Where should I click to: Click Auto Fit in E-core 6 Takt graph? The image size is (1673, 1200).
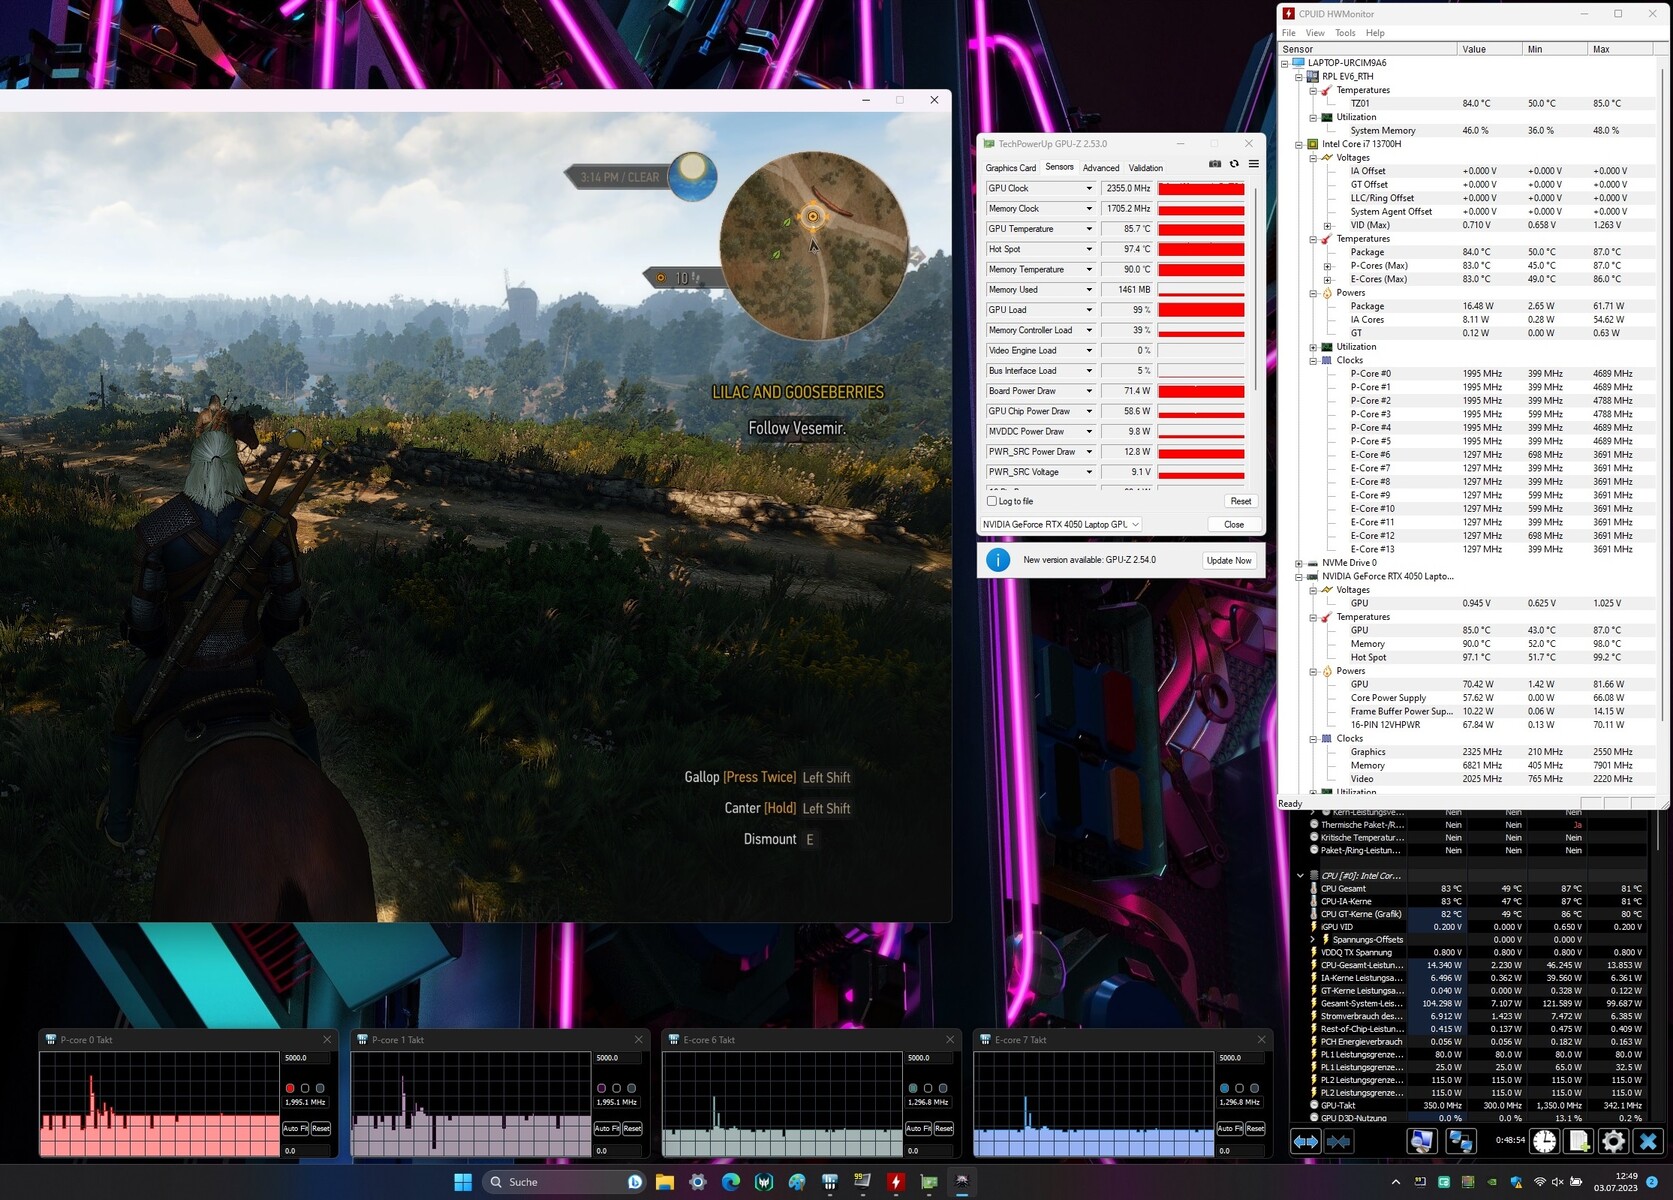(918, 1128)
